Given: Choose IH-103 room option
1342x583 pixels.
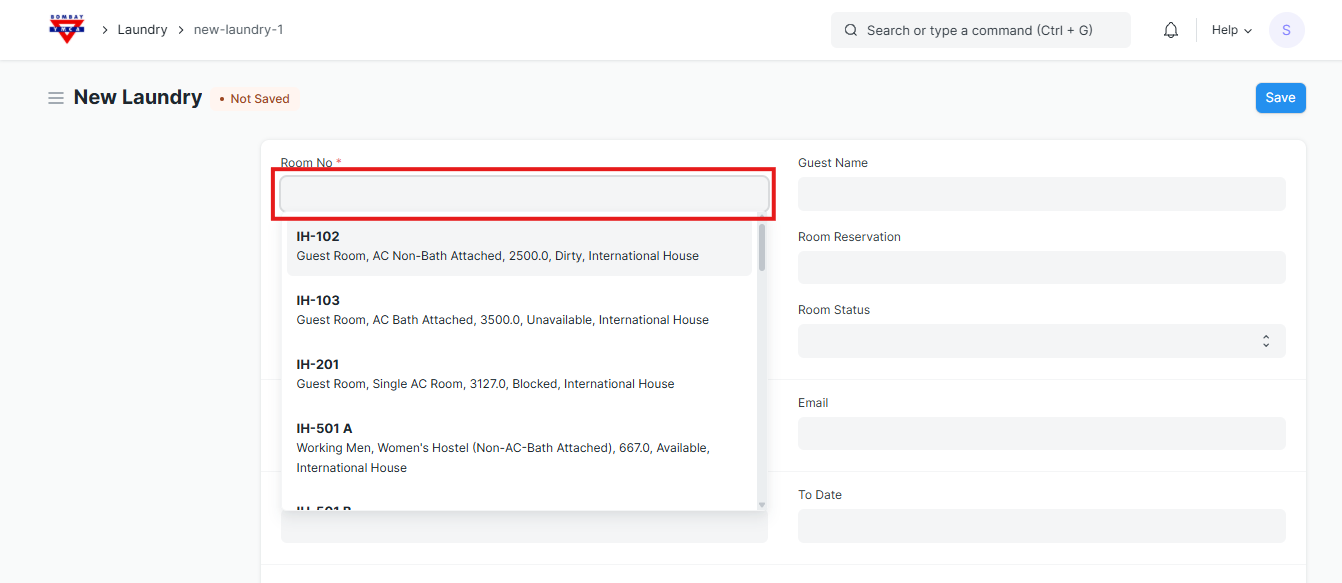Looking at the screenshot, I should (x=519, y=310).
